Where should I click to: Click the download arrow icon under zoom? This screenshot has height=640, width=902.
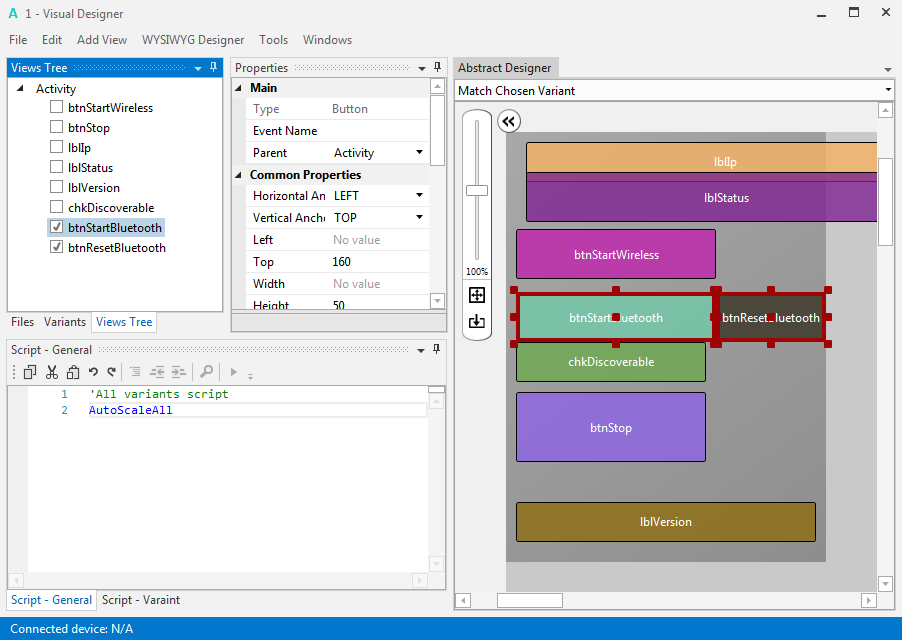[477, 321]
